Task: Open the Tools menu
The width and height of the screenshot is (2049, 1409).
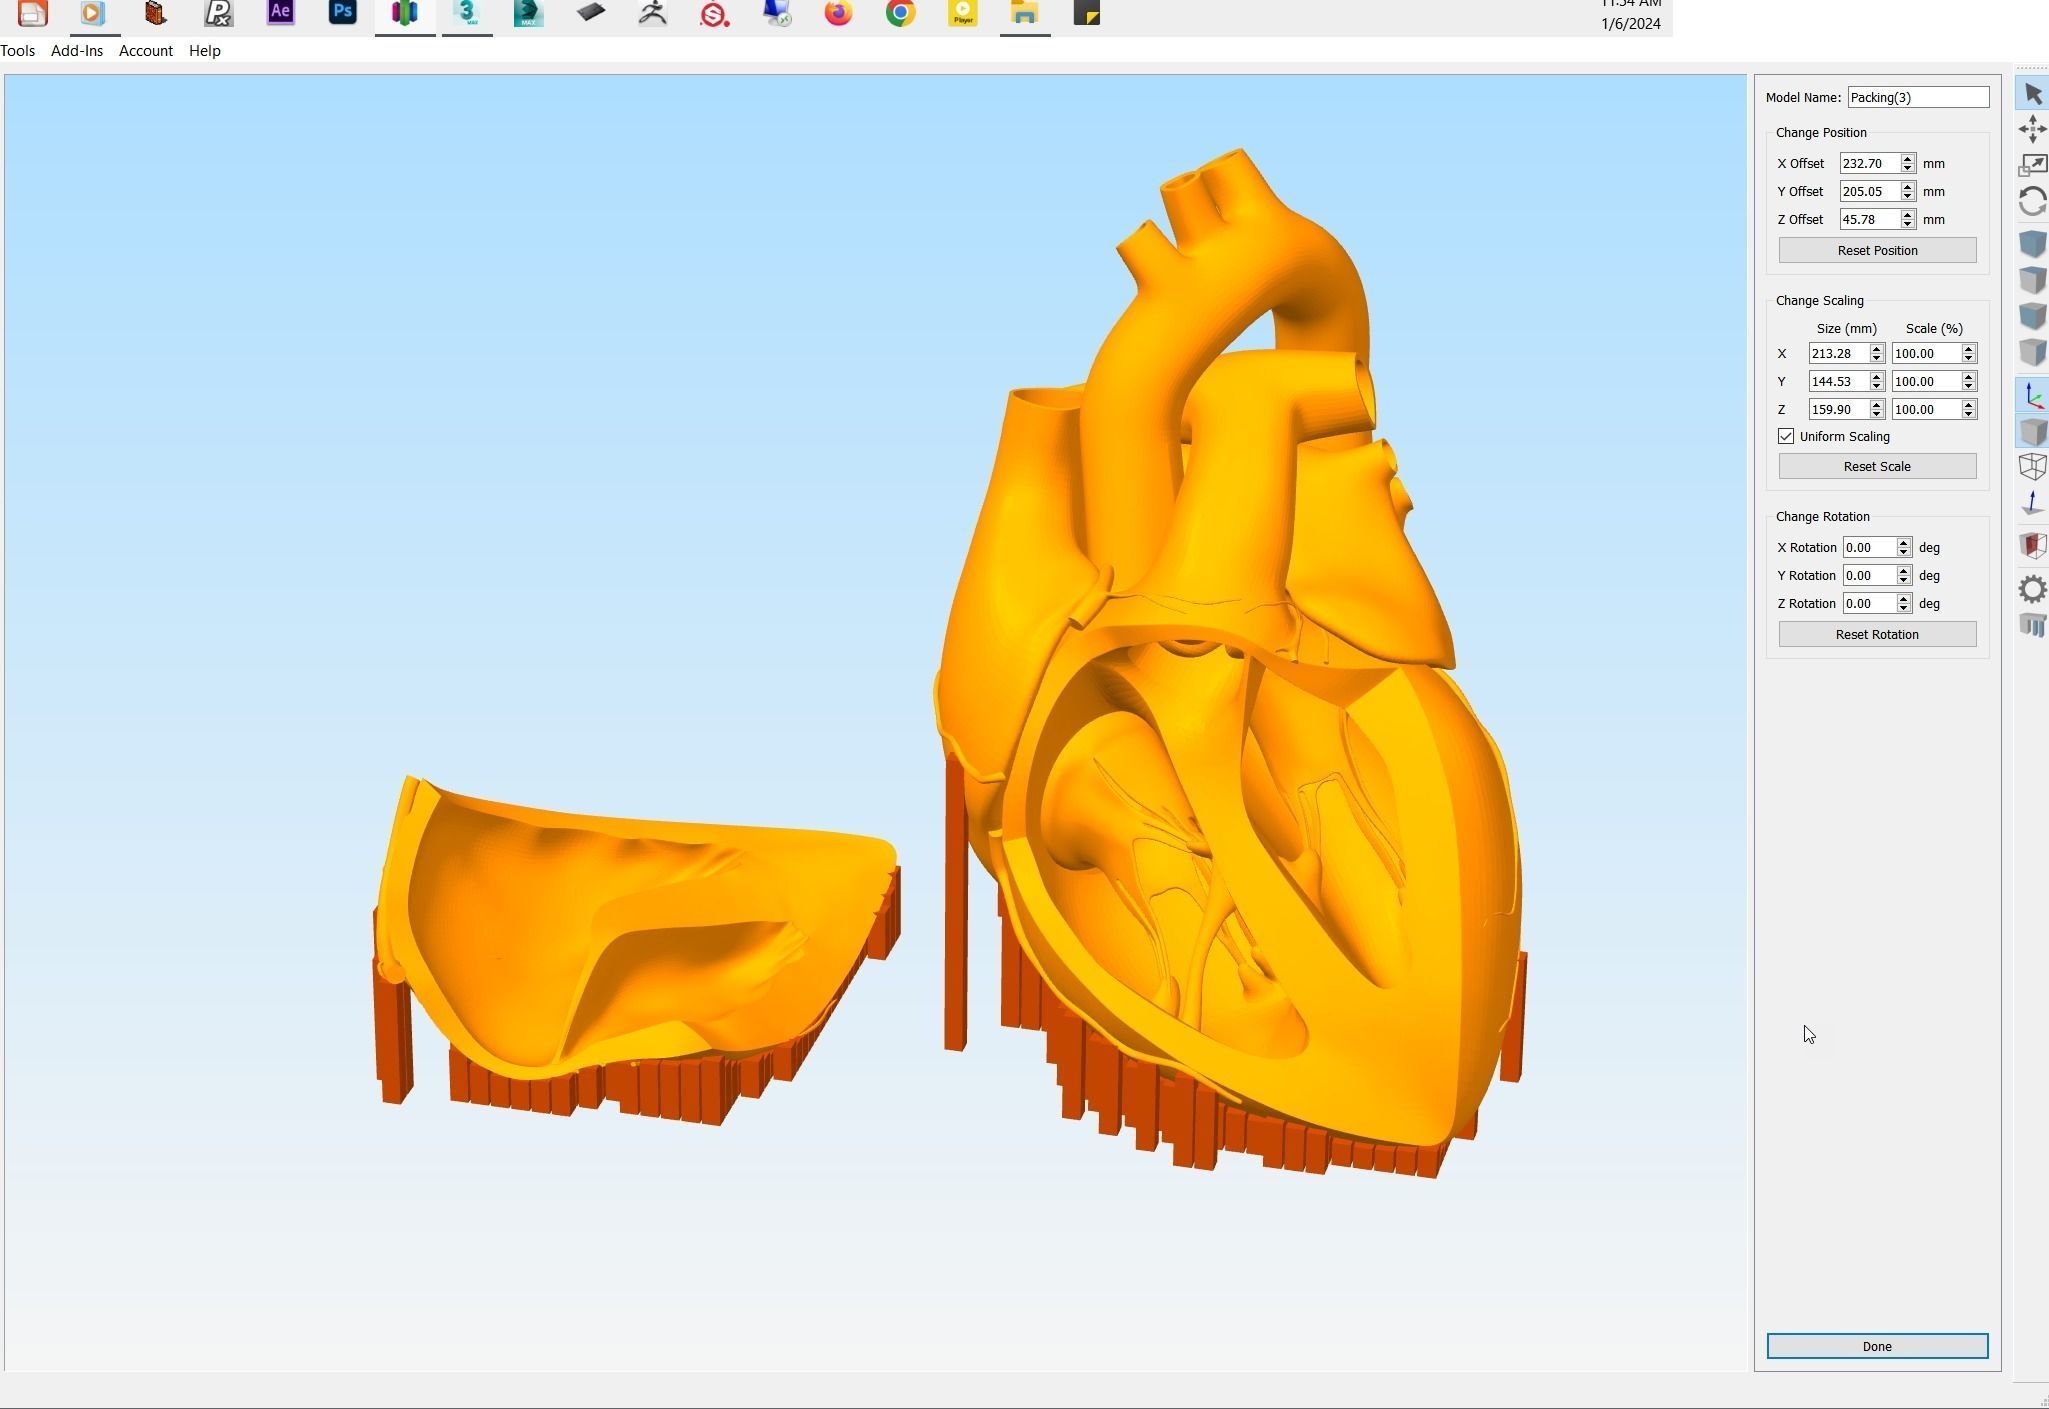Action: tap(18, 51)
